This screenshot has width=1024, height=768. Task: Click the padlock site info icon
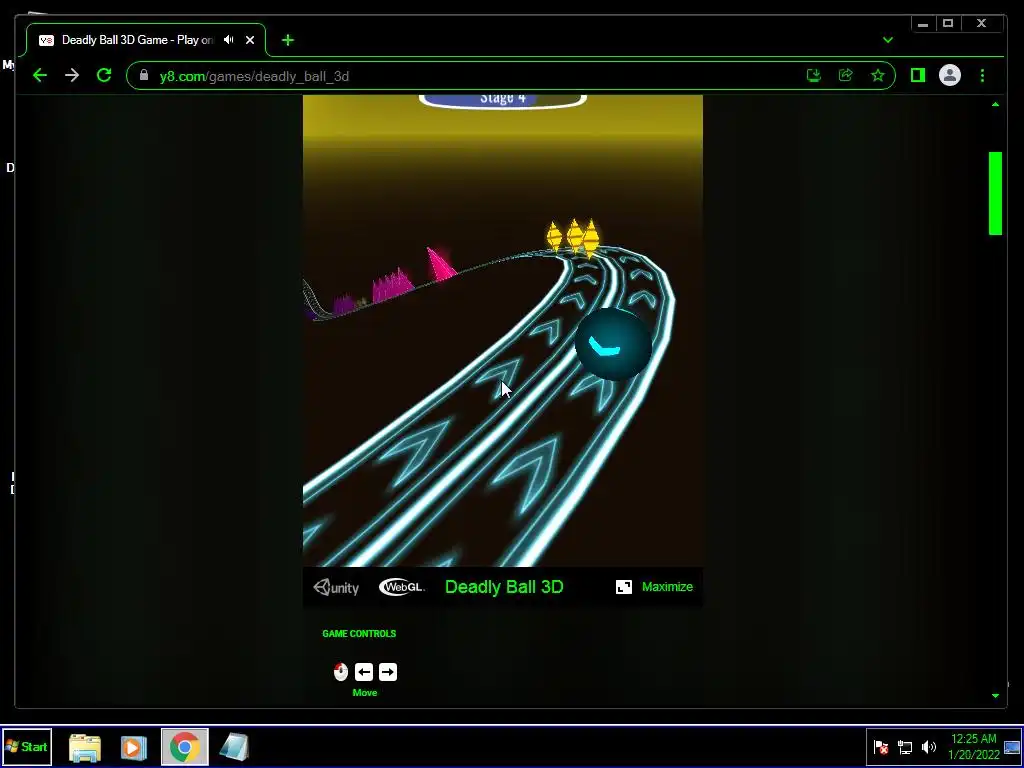tap(144, 76)
